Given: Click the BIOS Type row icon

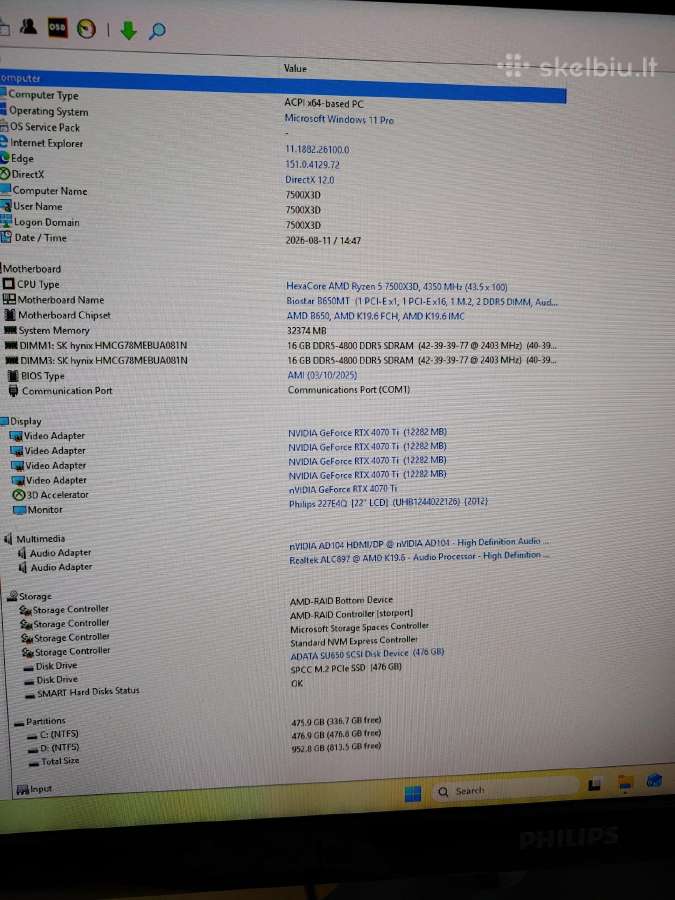Looking at the screenshot, I should 13,375.
